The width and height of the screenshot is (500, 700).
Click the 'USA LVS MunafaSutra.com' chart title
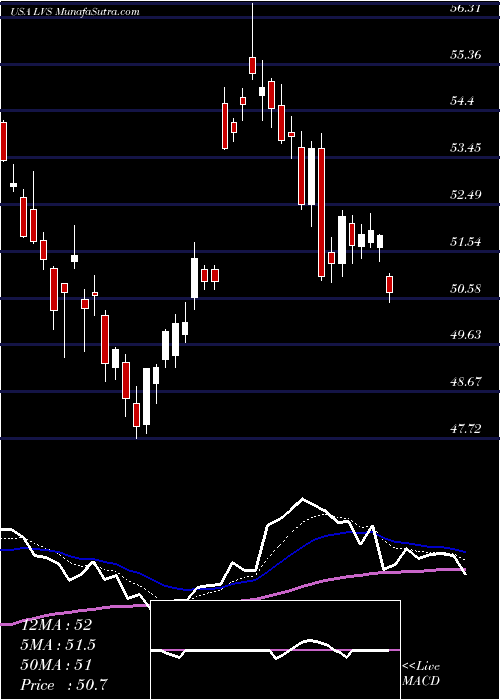point(76,12)
